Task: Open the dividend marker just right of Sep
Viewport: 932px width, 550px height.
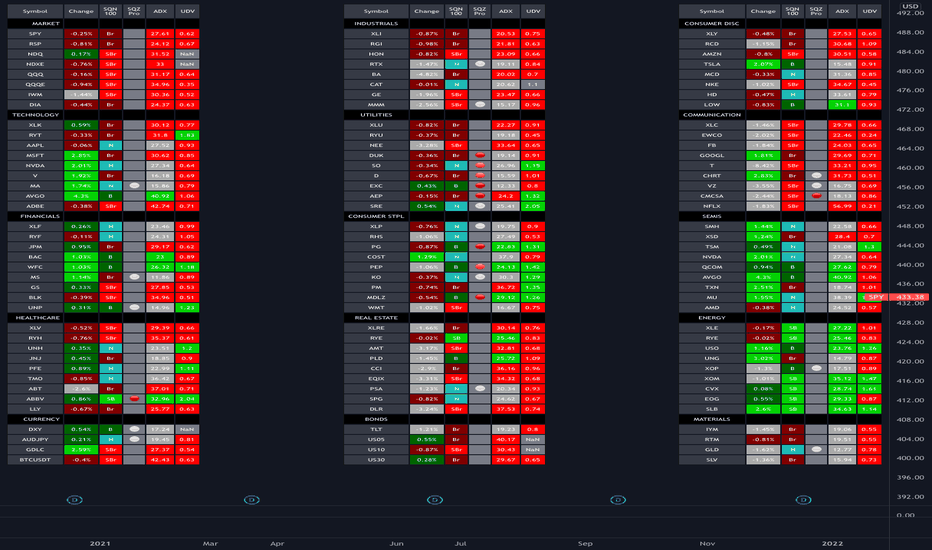Action: 618,499
